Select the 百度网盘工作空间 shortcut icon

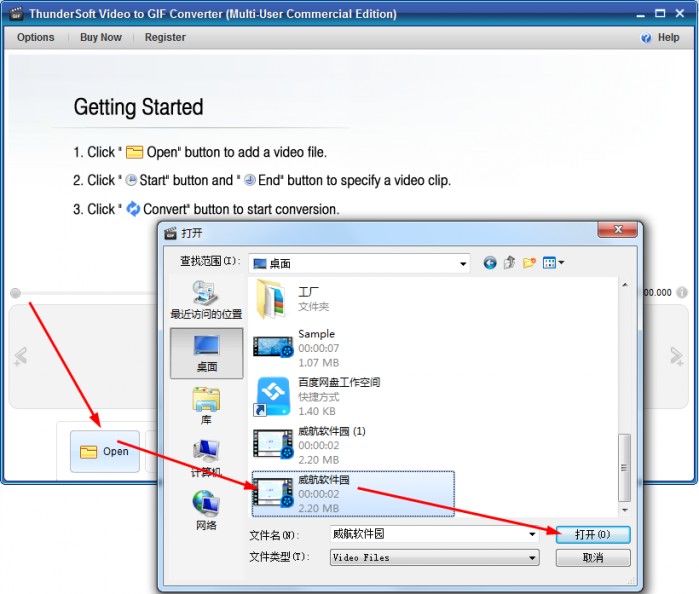(x=273, y=396)
